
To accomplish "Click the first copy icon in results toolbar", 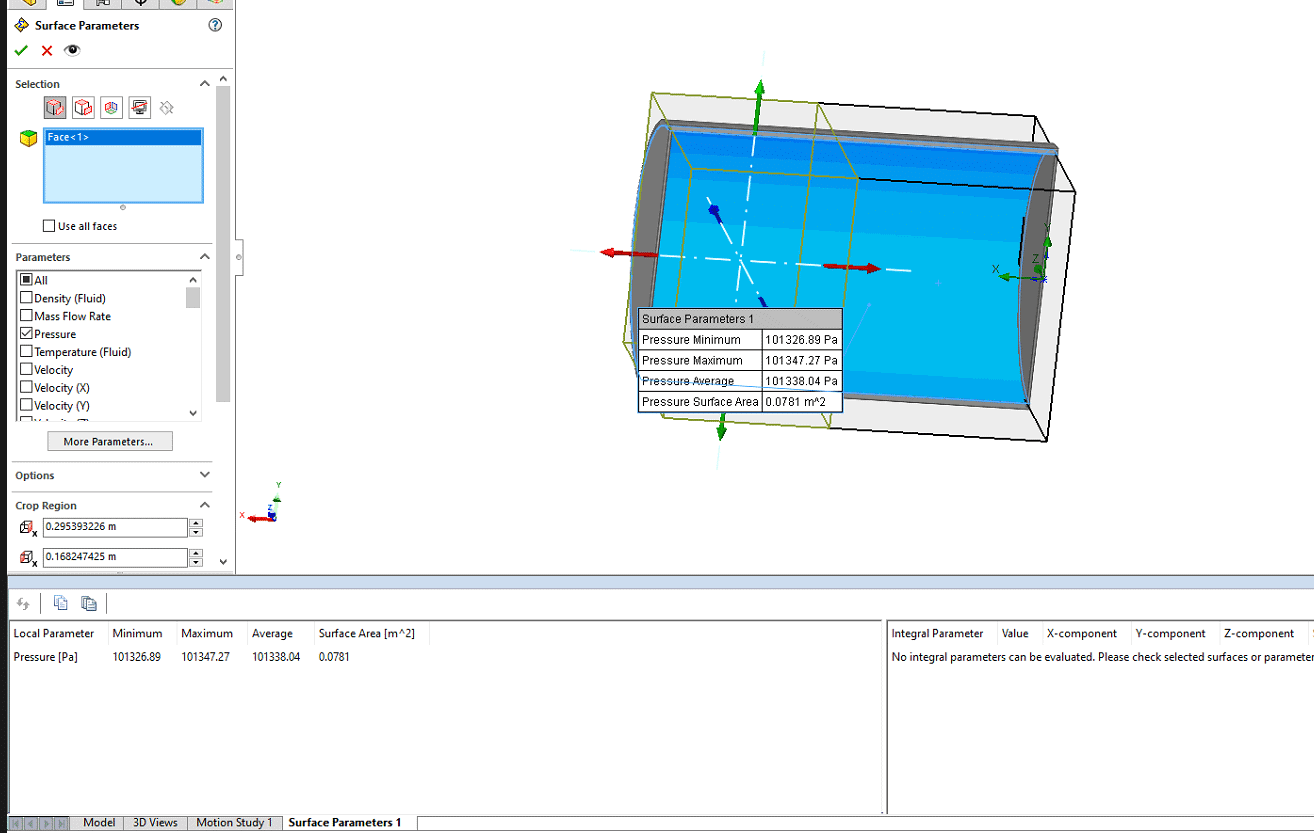I will coord(61,603).
